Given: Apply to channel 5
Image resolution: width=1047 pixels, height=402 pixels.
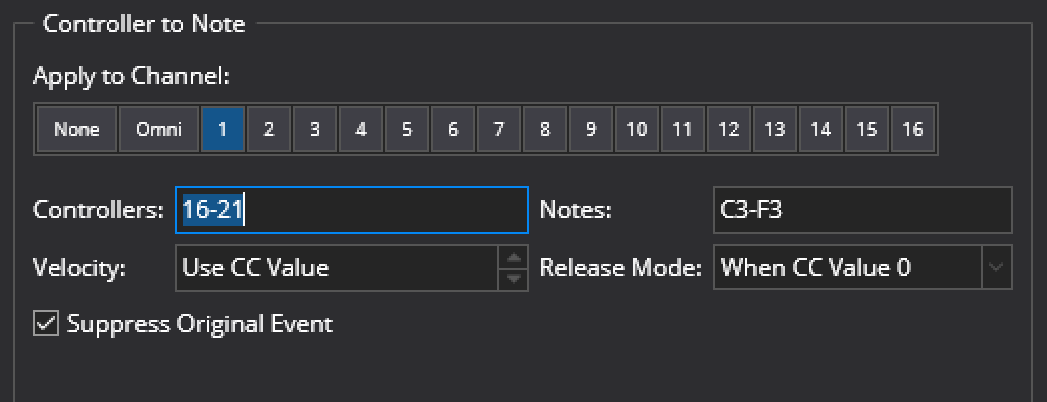Looking at the screenshot, I should click(407, 129).
